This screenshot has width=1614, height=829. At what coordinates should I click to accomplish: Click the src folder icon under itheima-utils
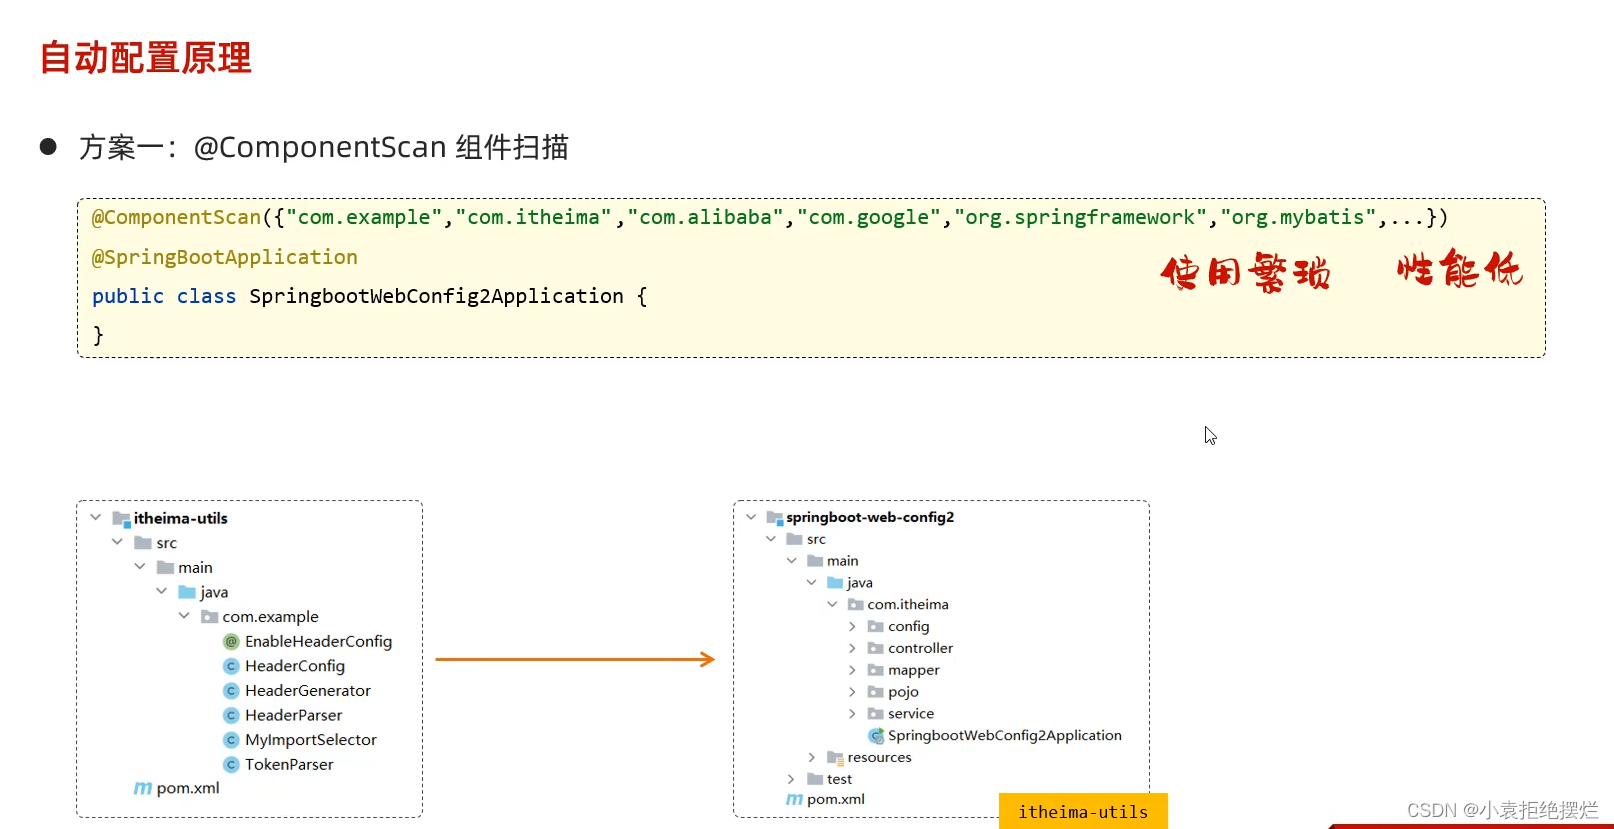pyautogui.click(x=143, y=543)
